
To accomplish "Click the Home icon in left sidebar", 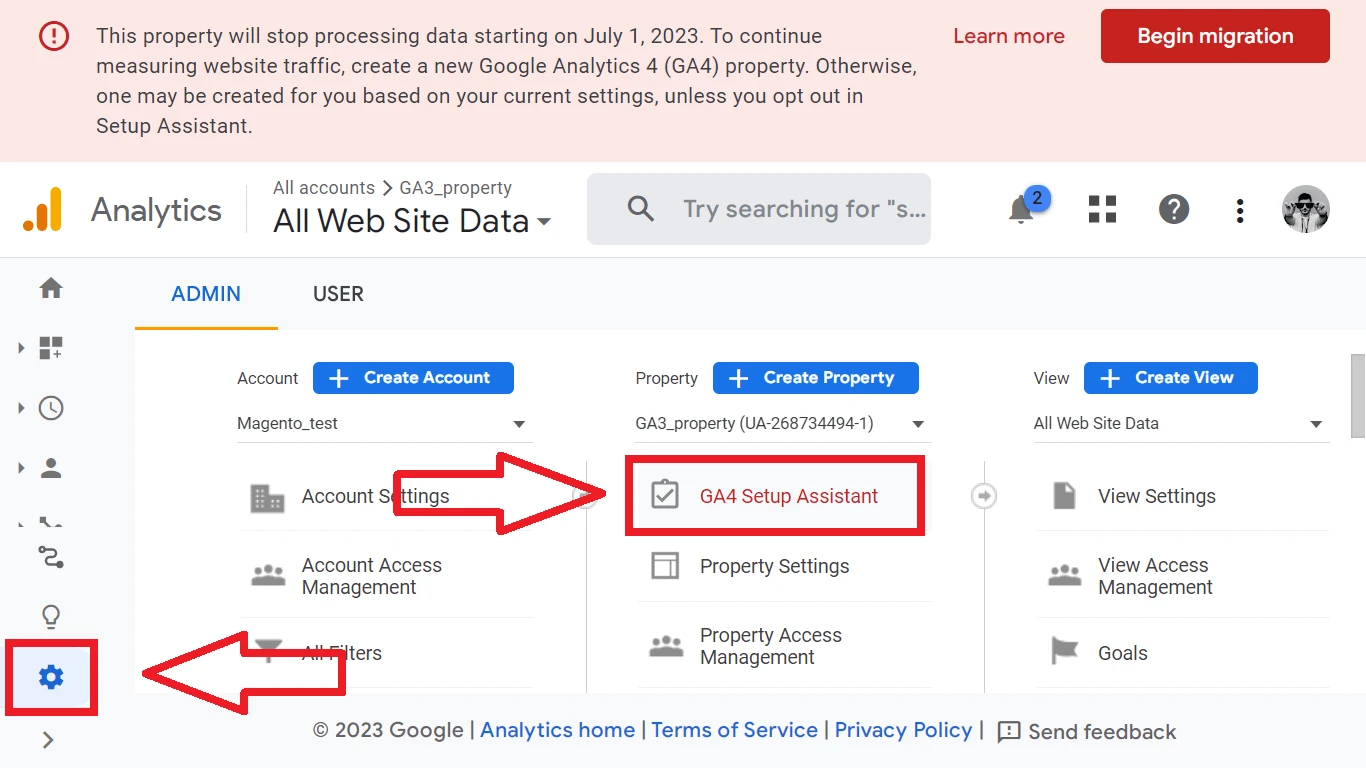I will pos(51,289).
